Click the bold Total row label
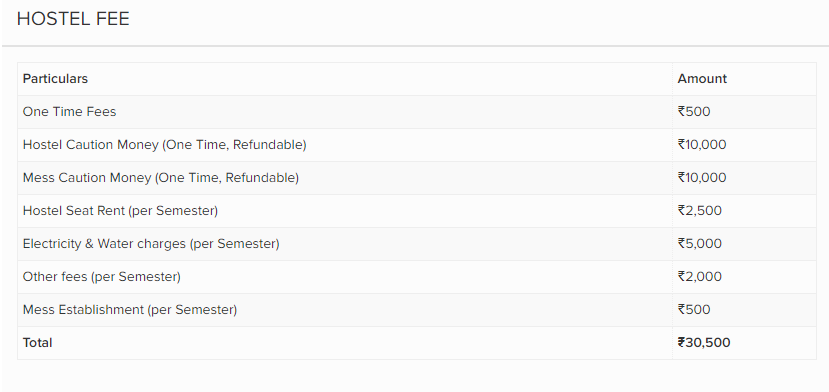 (38, 343)
